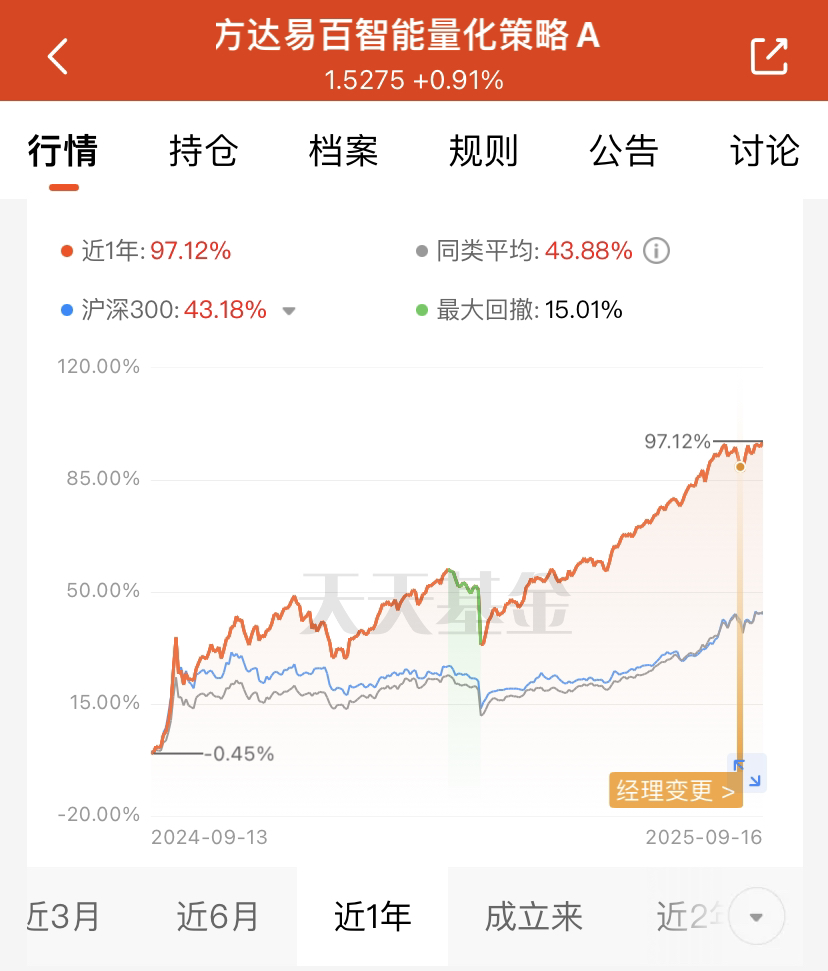This screenshot has width=828, height=971.
Task: Click the orange manager change dot marker
Action: tap(740, 467)
